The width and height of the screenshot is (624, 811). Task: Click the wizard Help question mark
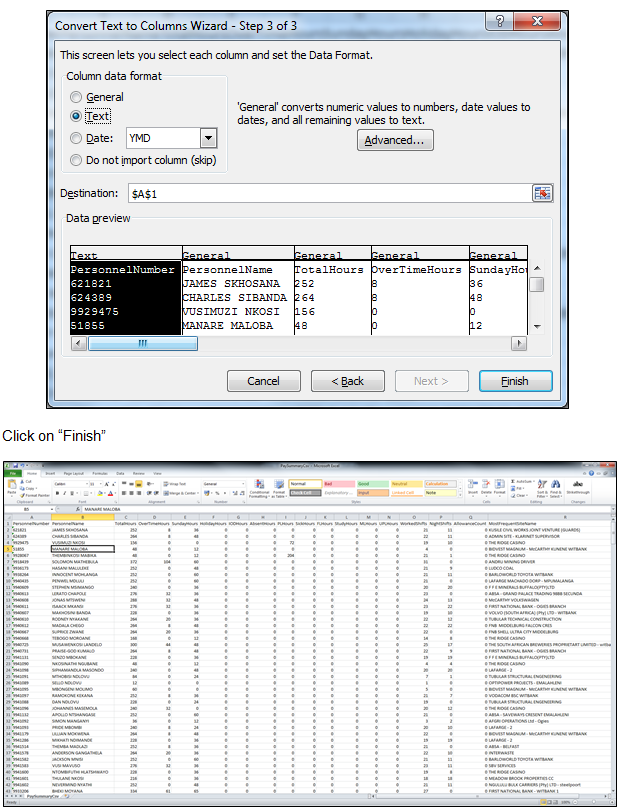(499, 21)
